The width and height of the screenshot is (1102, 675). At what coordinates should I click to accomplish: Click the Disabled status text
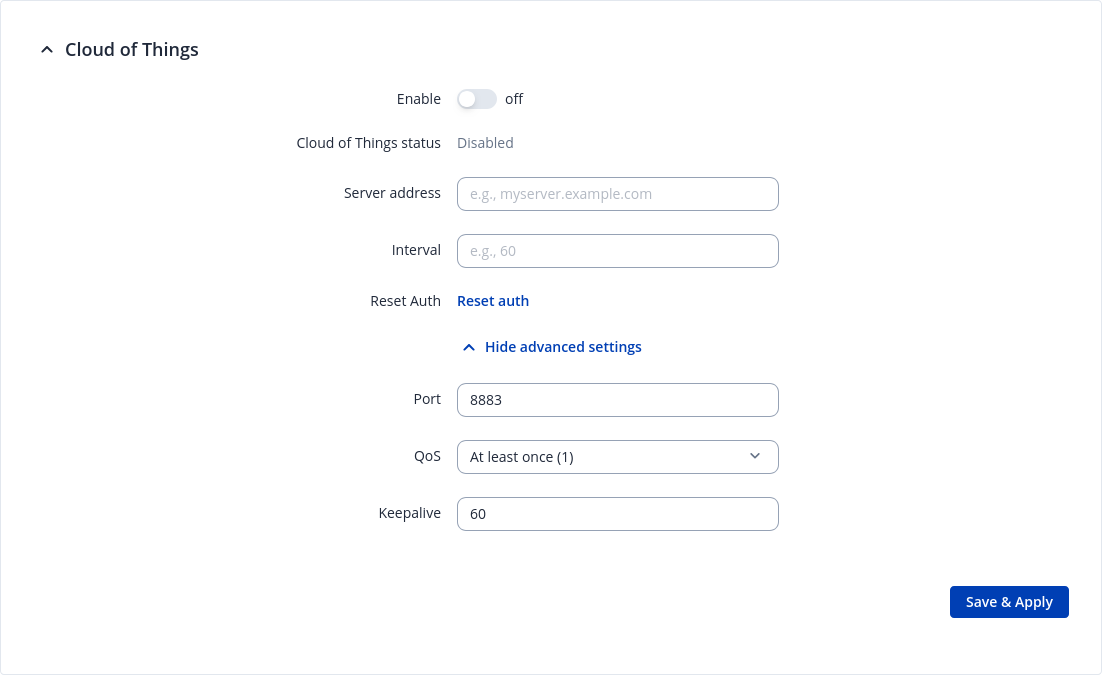[x=485, y=143]
